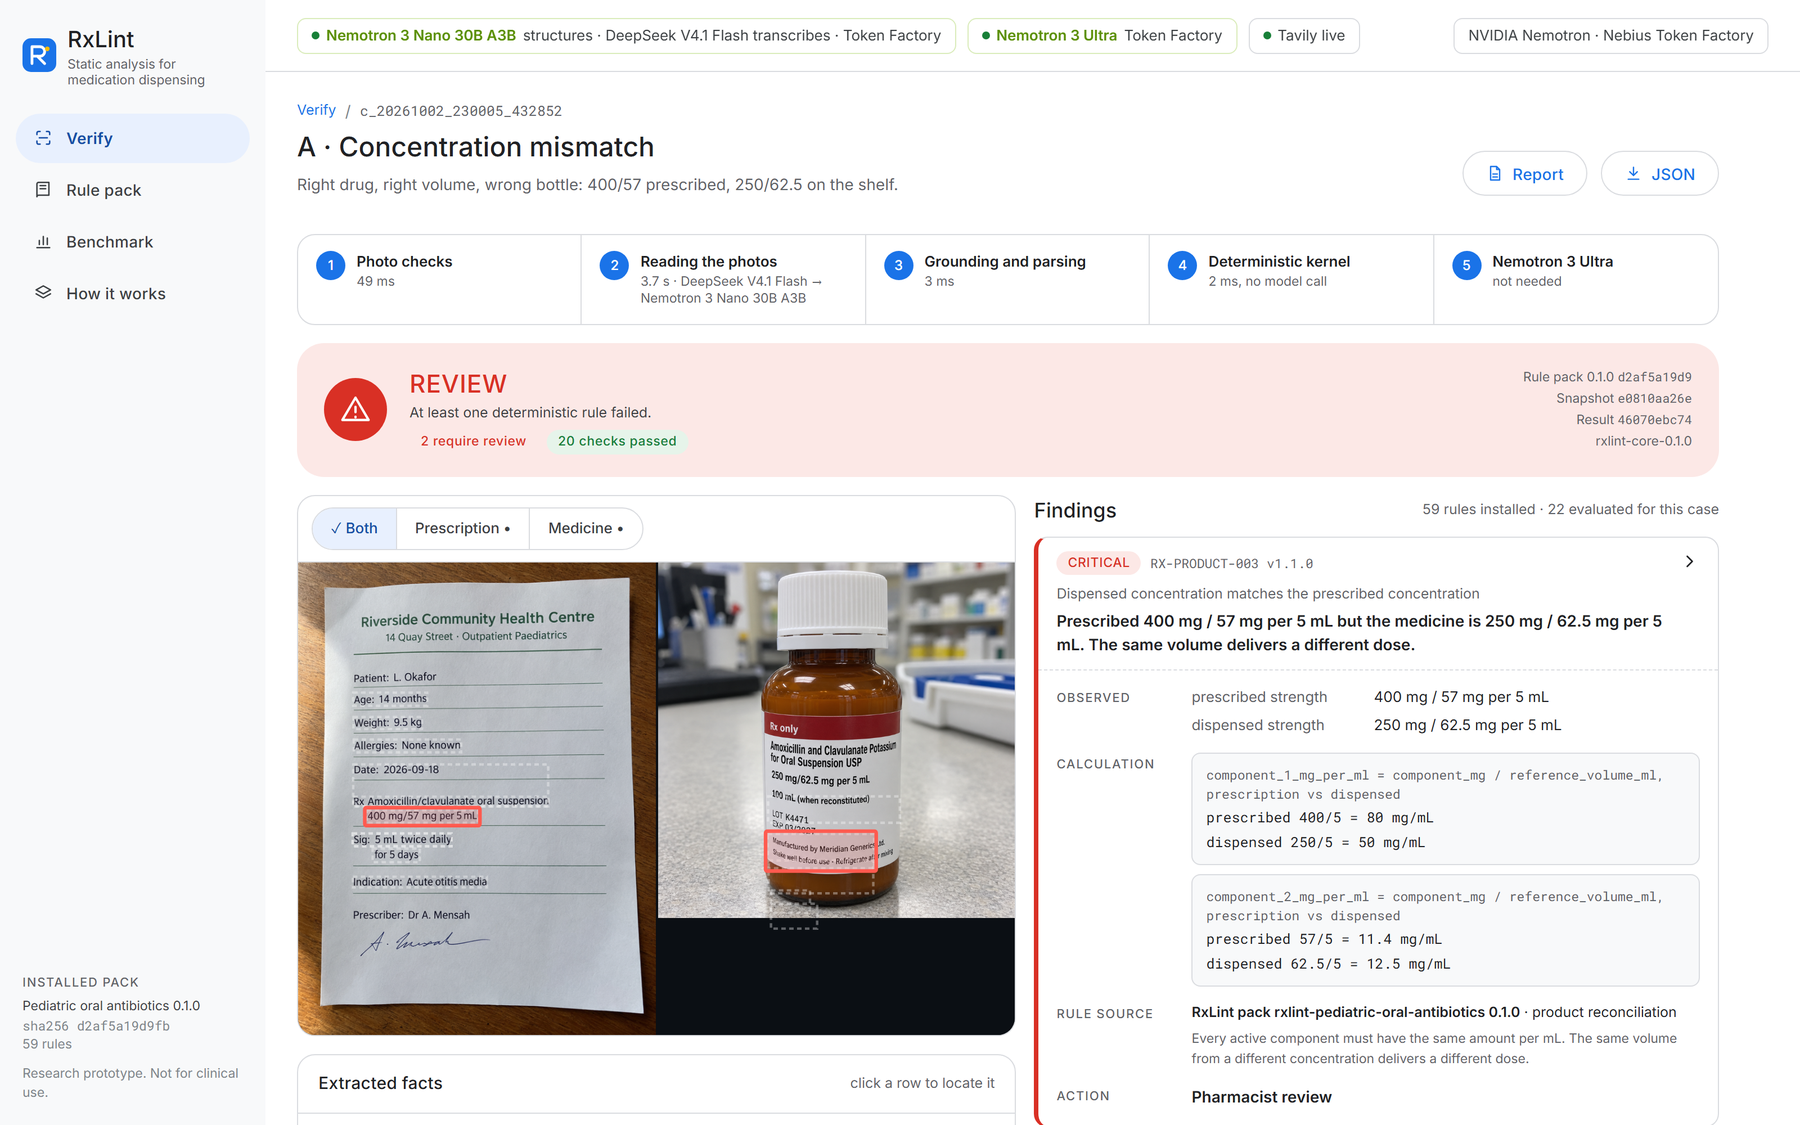Screen dimensions: 1800x1125
Task: Click the Extracted facts header
Action: pyautogui.click(x=380, y=1083)
